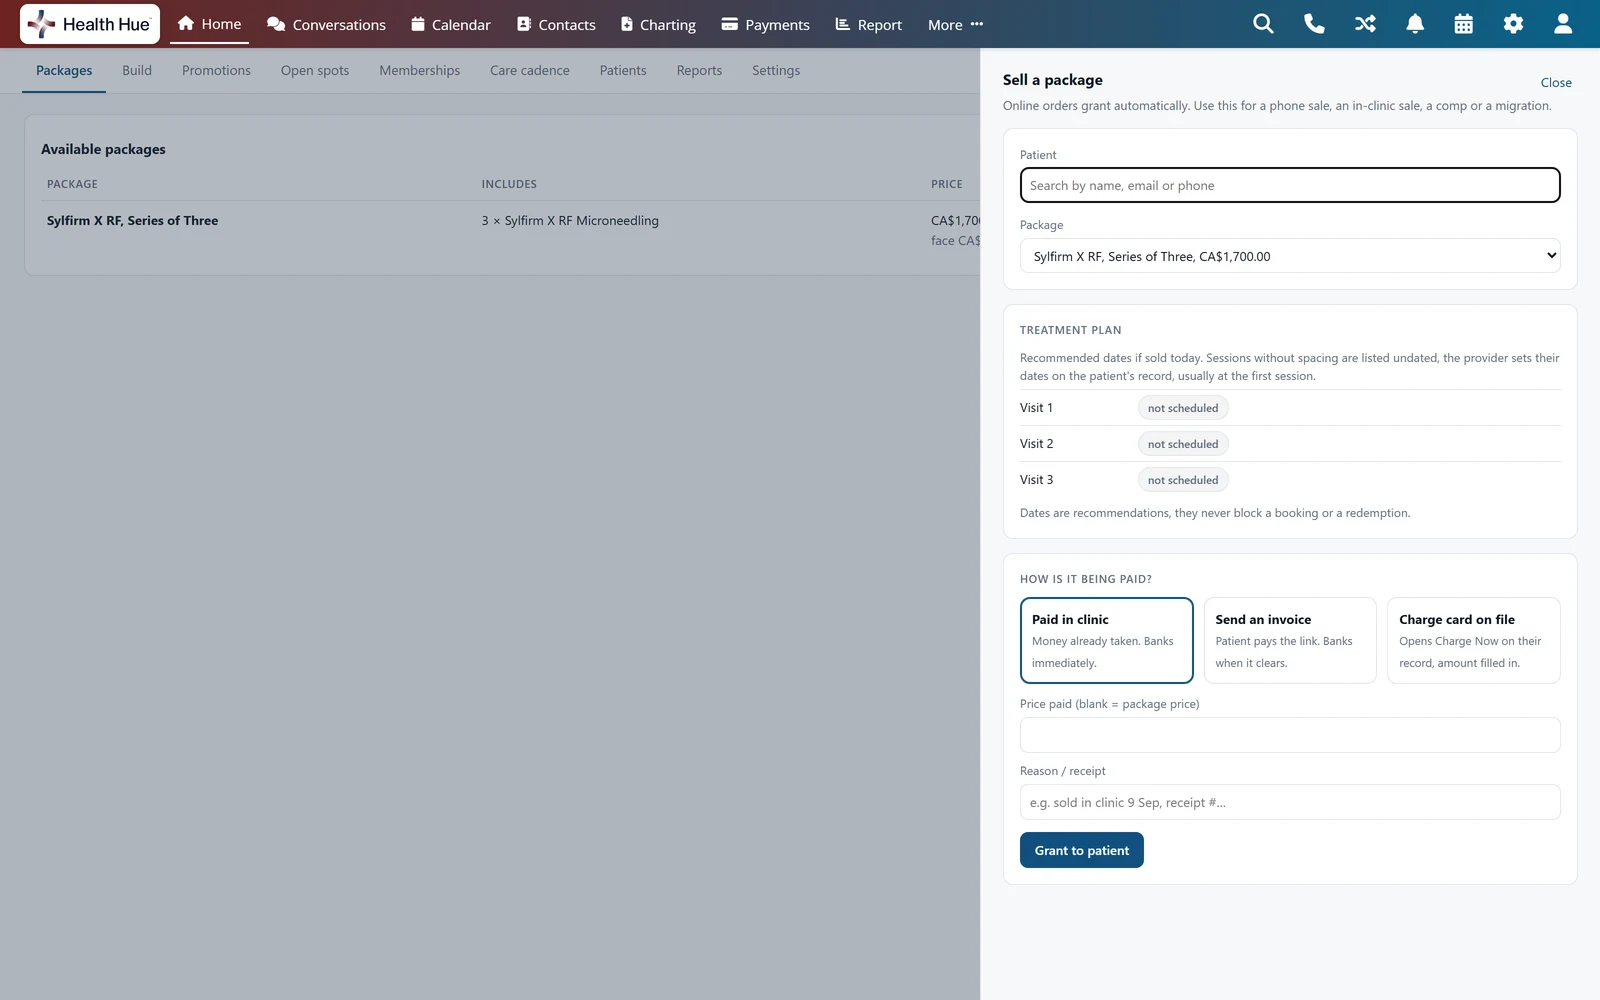Viewport: 1600px width, 1000px height.
Task: Switch to the Promotions tab
Action: coord(216,71)
